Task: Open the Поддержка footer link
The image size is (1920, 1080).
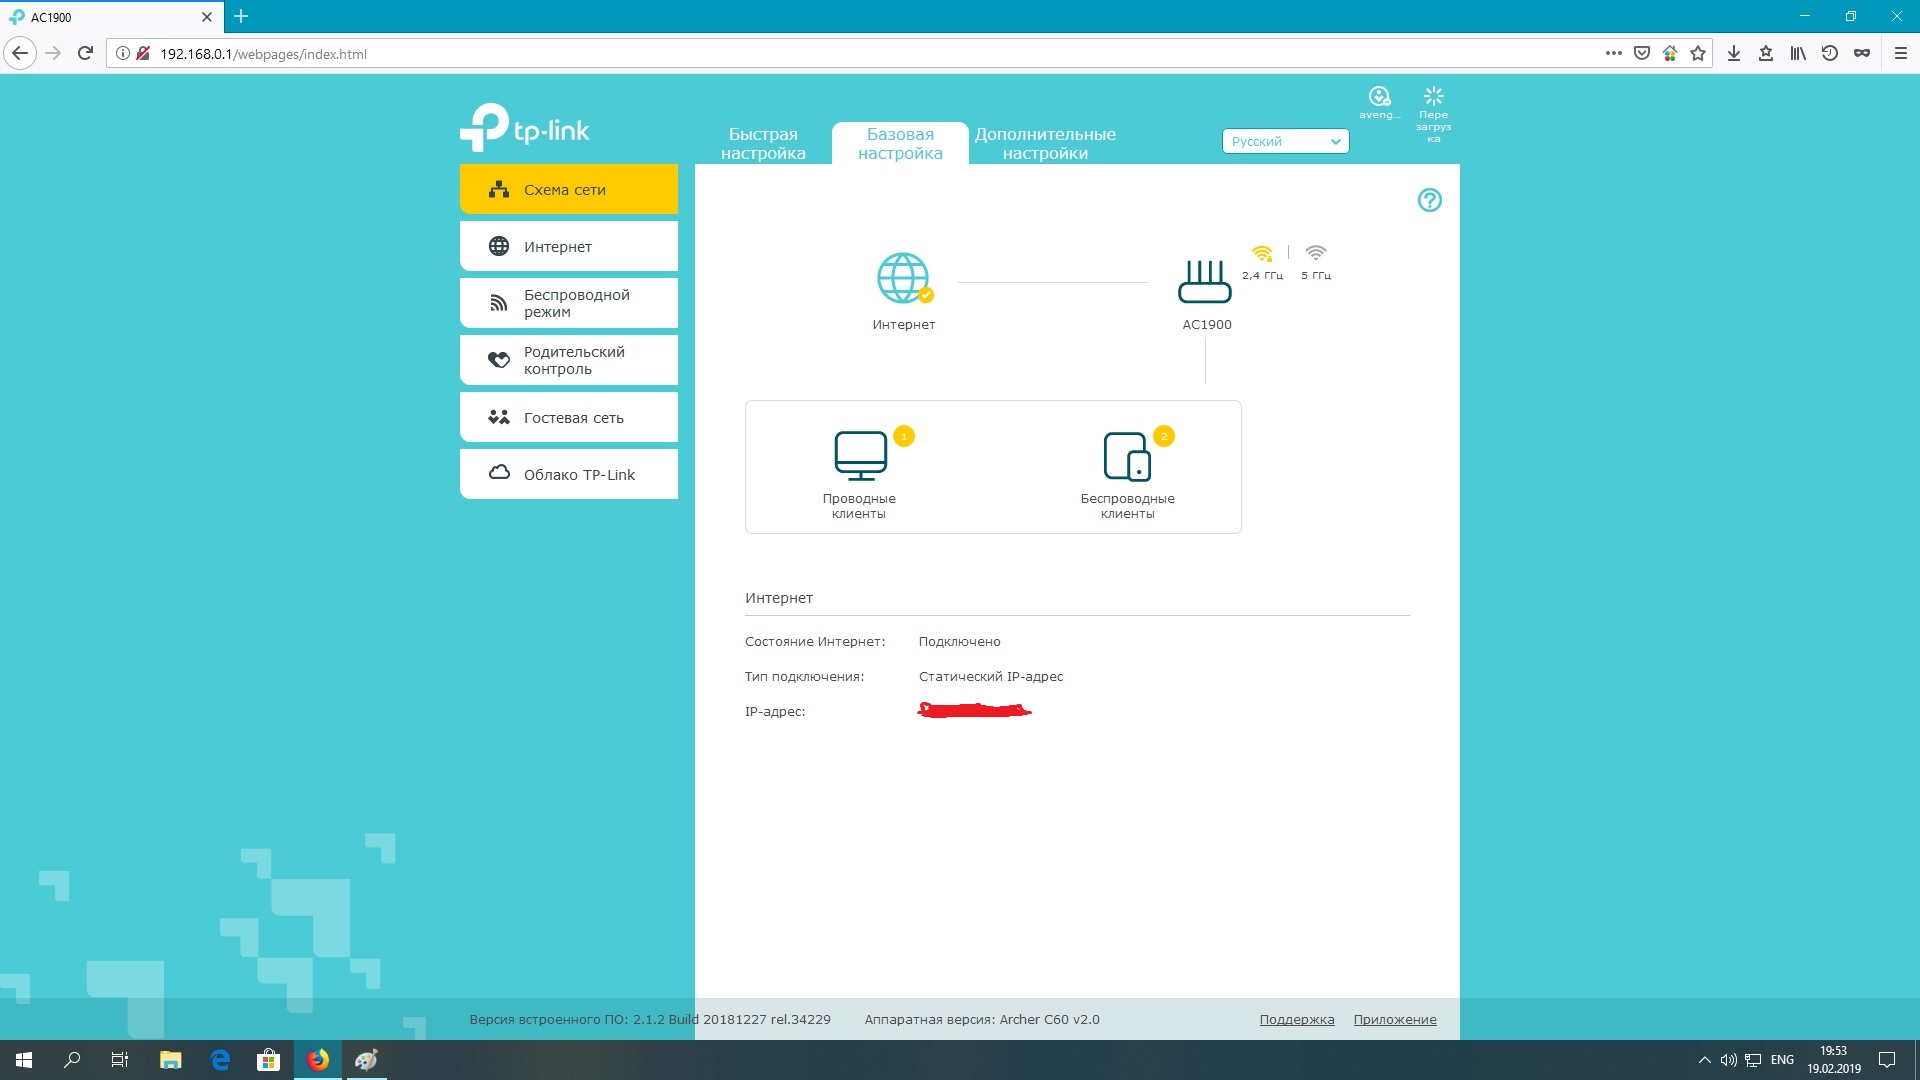Action: [x=1296, y=1020]
